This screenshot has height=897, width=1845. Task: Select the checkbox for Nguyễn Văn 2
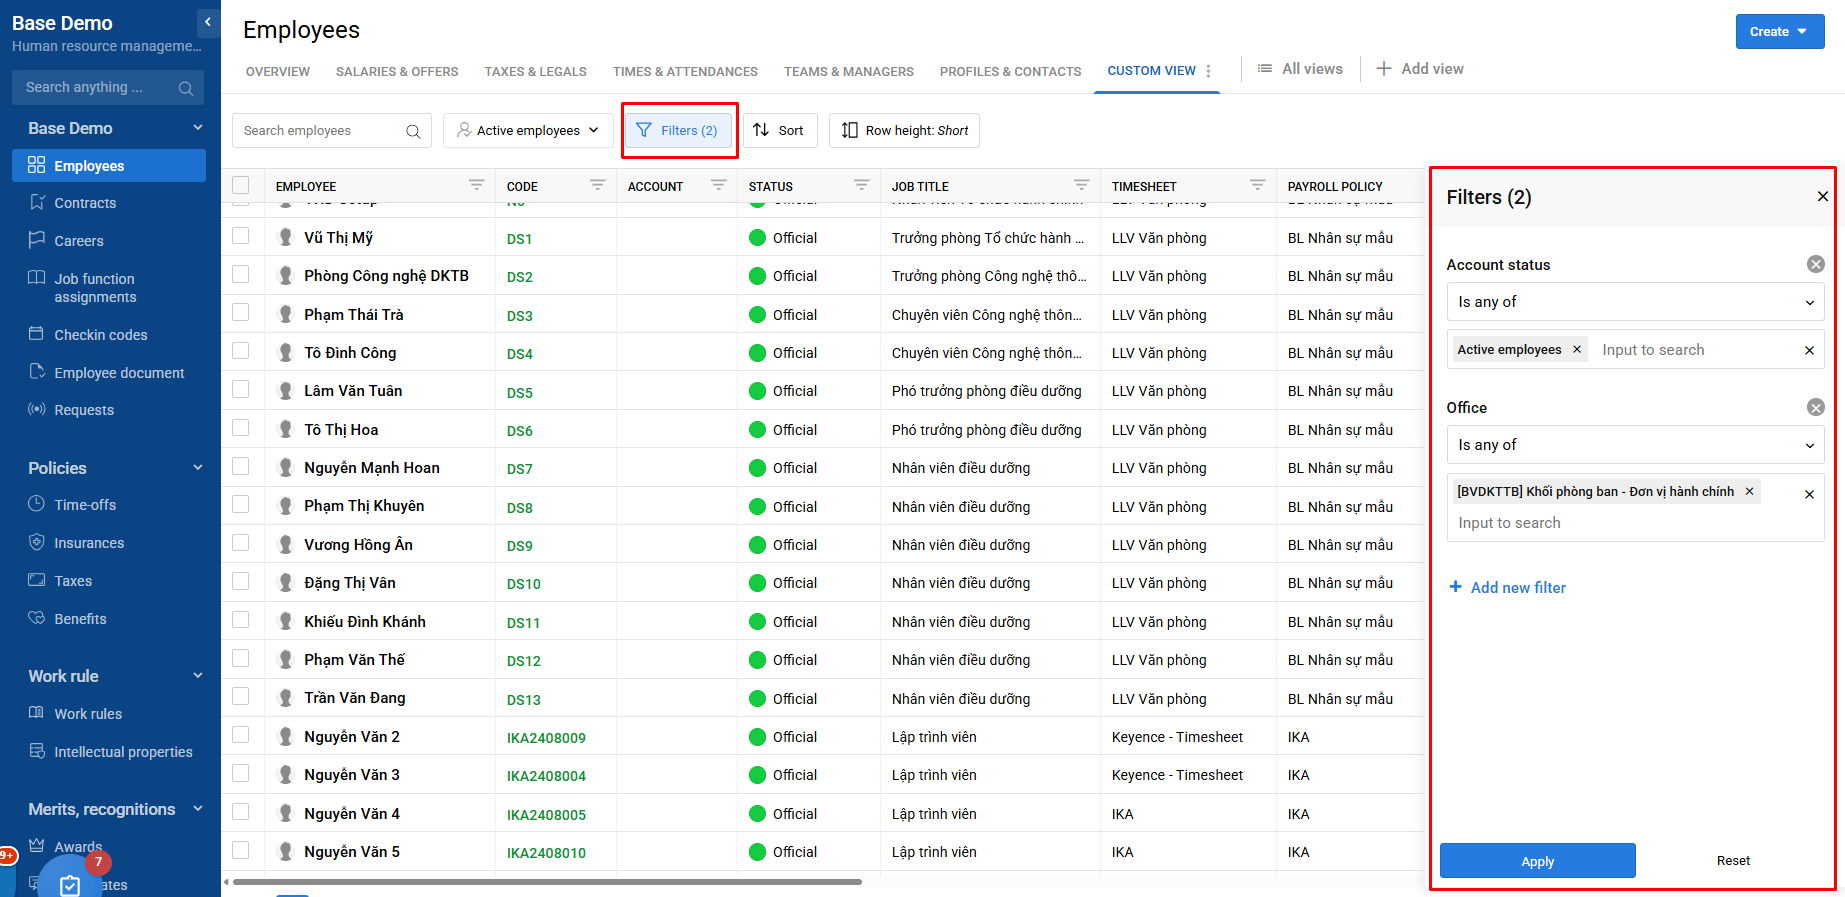click(241, 735)
